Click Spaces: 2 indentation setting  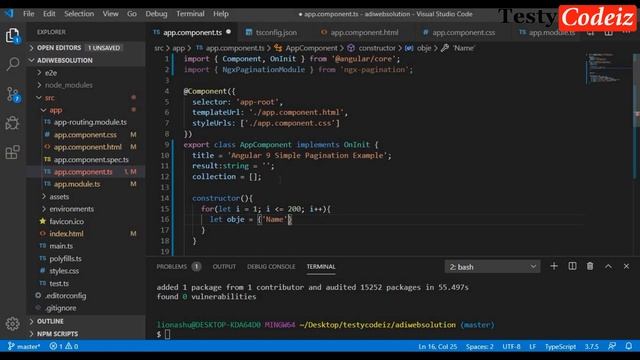(480, 347)
